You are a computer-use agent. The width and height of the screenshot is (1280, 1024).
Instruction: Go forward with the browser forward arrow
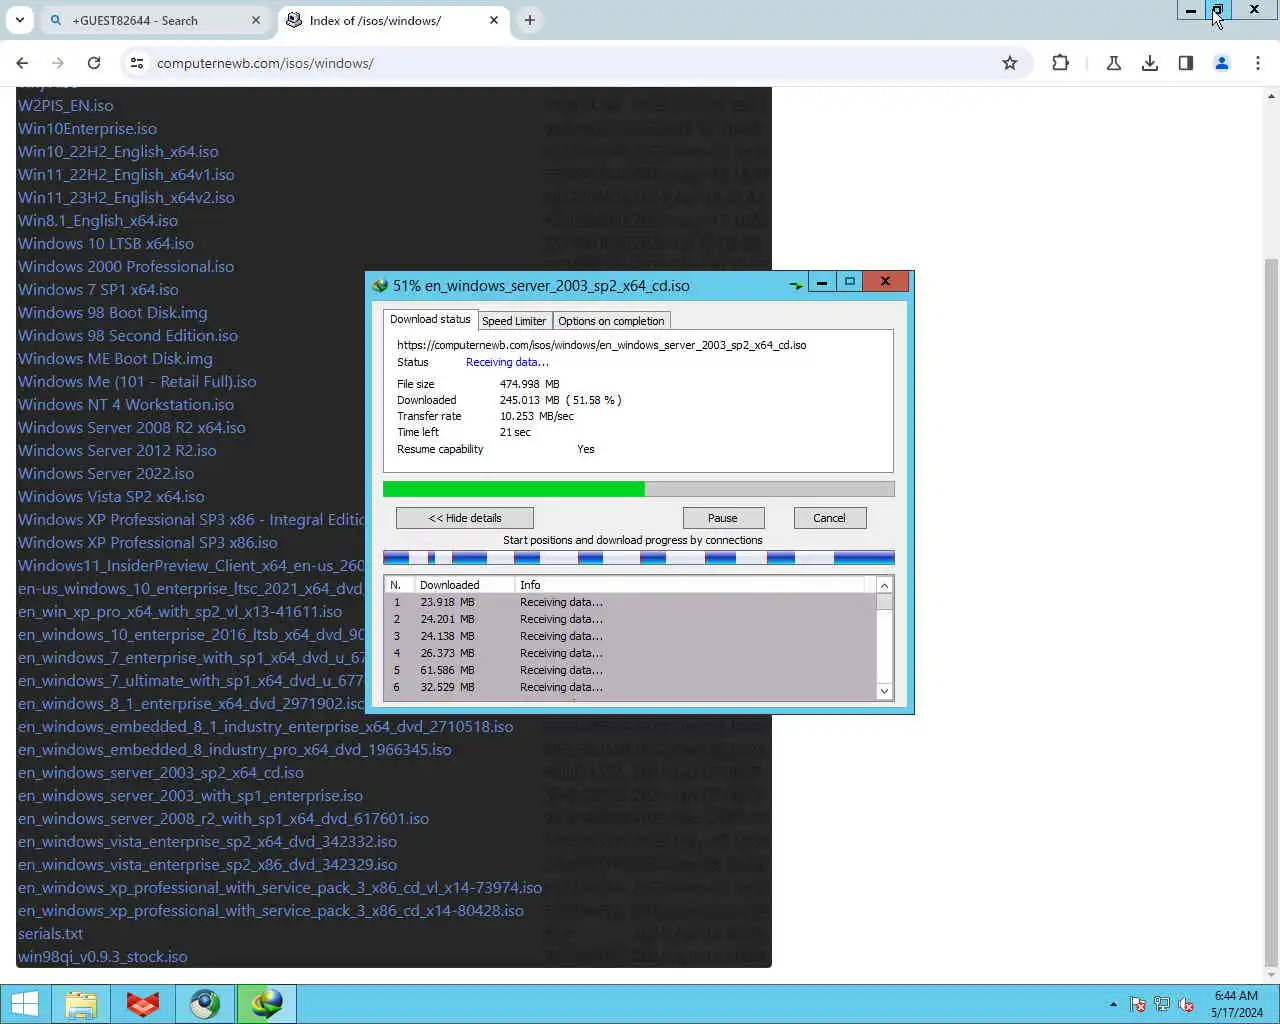58,63
